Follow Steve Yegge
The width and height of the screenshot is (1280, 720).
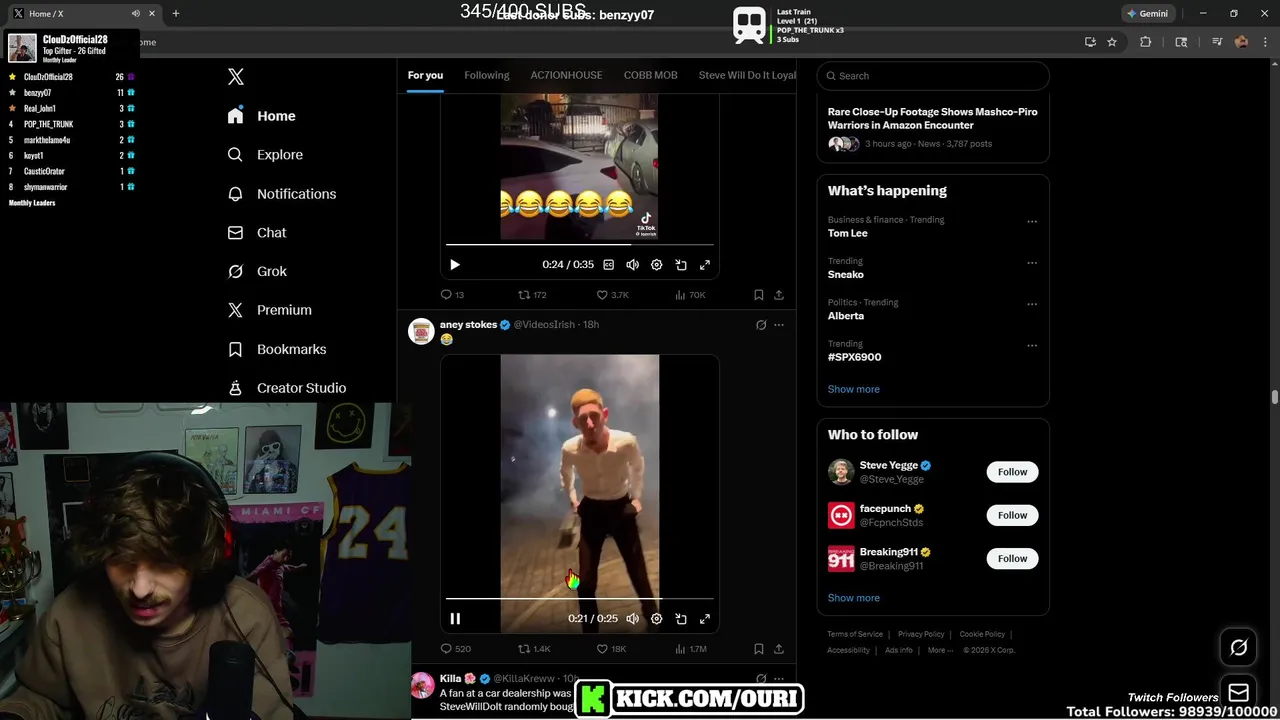coord(1012,472)
